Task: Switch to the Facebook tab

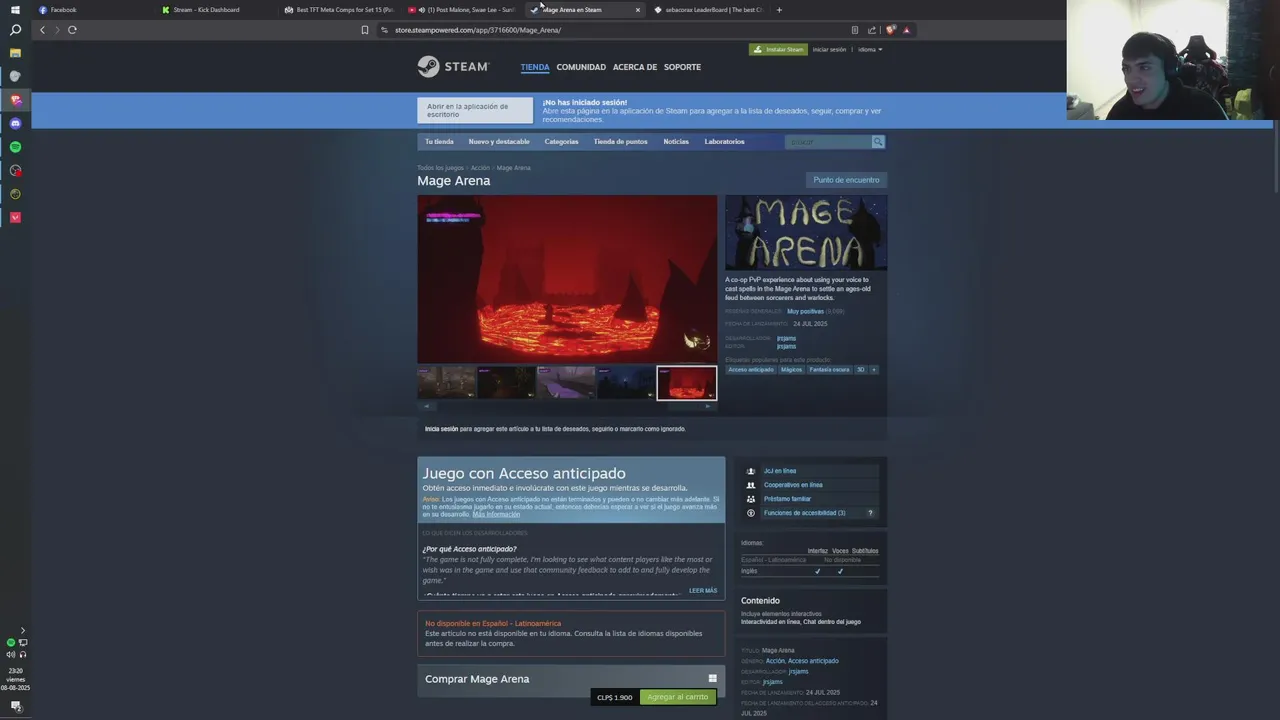Action: tap(90, 10)
